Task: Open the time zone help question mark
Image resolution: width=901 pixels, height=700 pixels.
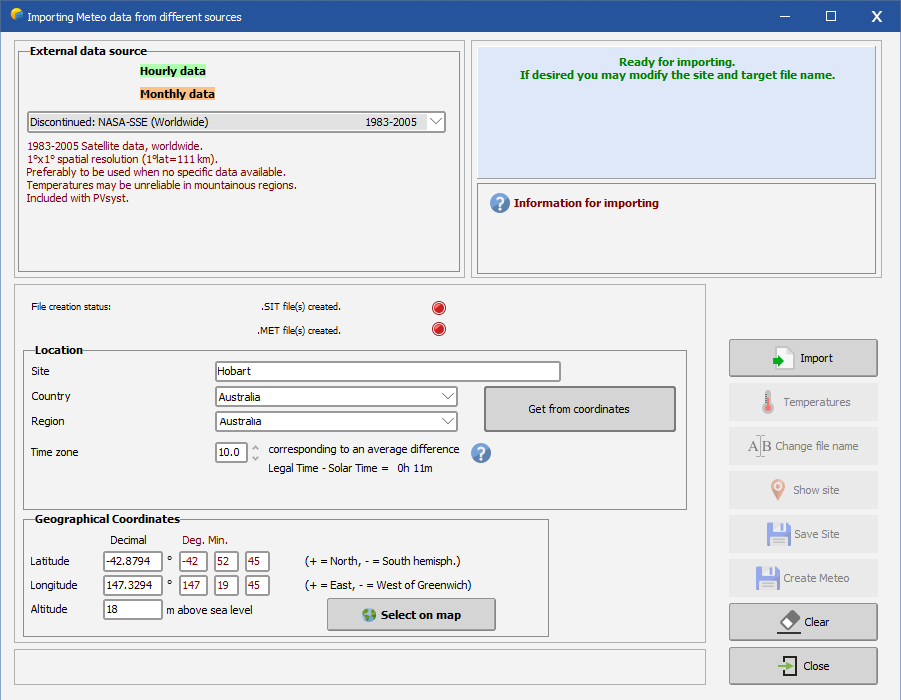Action: click(481, 453)
